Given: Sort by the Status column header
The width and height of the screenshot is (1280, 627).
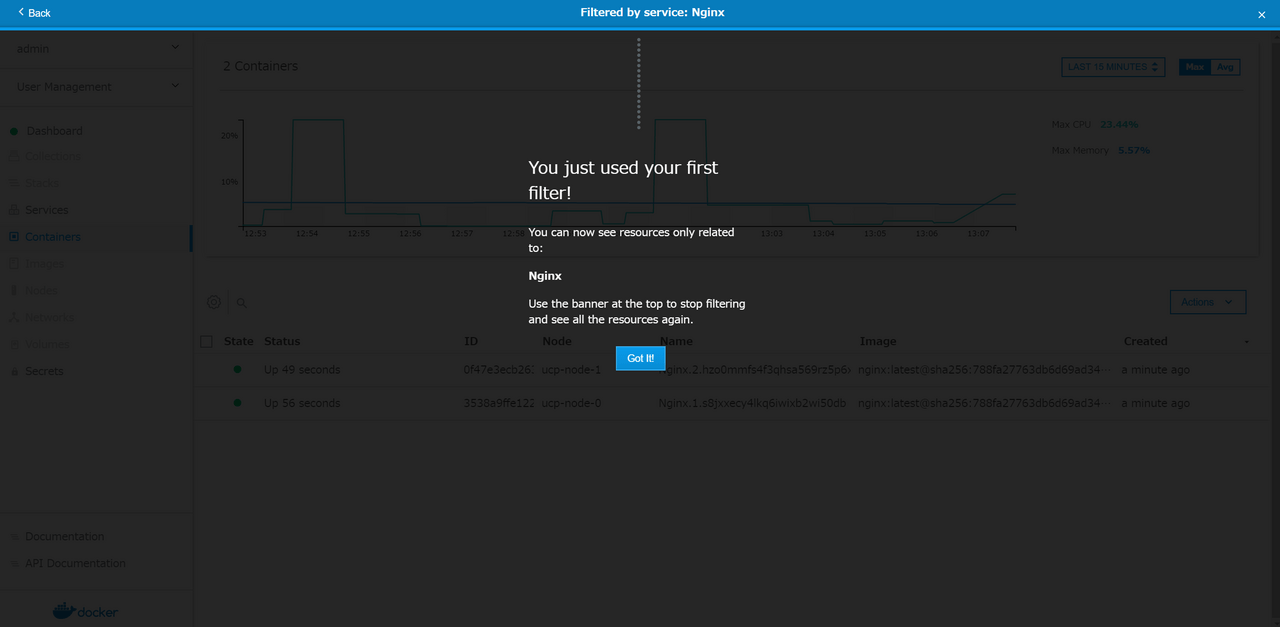Looking at the screenshot, I should (x=282, y=342).
